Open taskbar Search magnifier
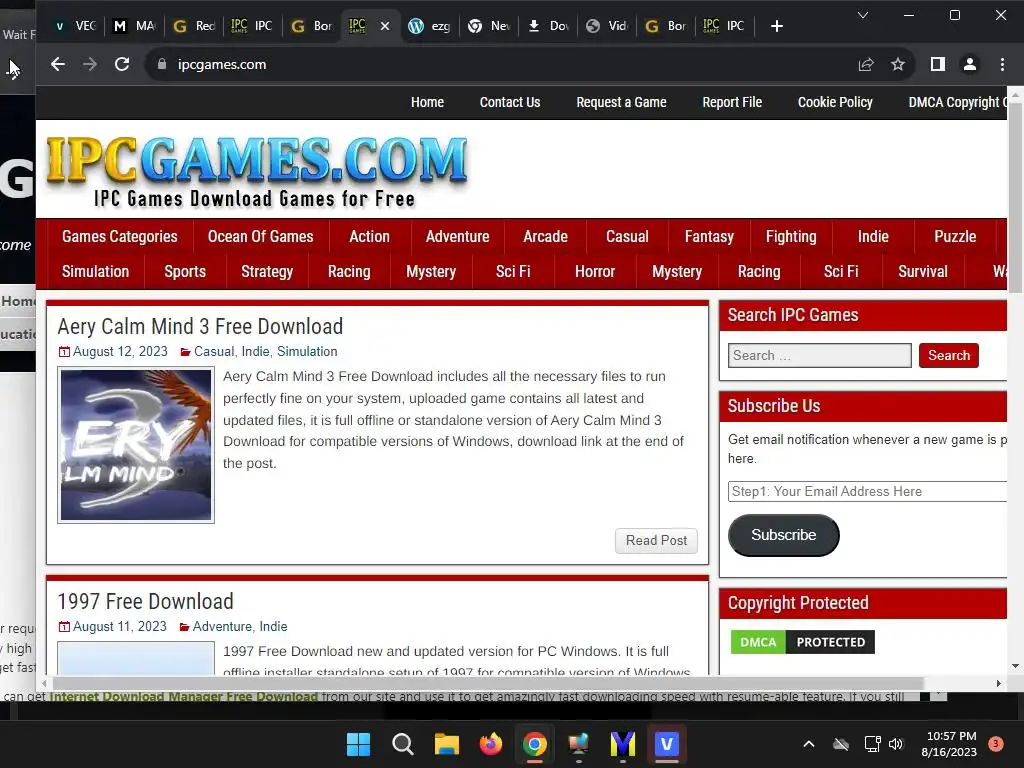 402,744
